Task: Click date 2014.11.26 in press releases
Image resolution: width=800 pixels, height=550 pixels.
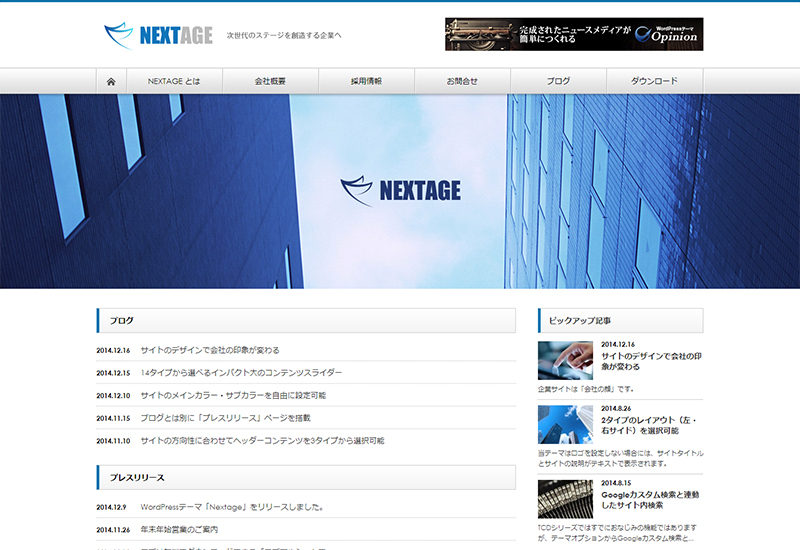Action: pyautogui.click(x=113, y=530)
